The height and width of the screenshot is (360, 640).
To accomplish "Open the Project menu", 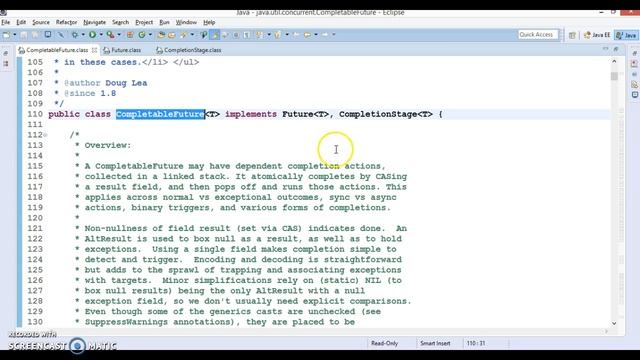I will 144,22.
